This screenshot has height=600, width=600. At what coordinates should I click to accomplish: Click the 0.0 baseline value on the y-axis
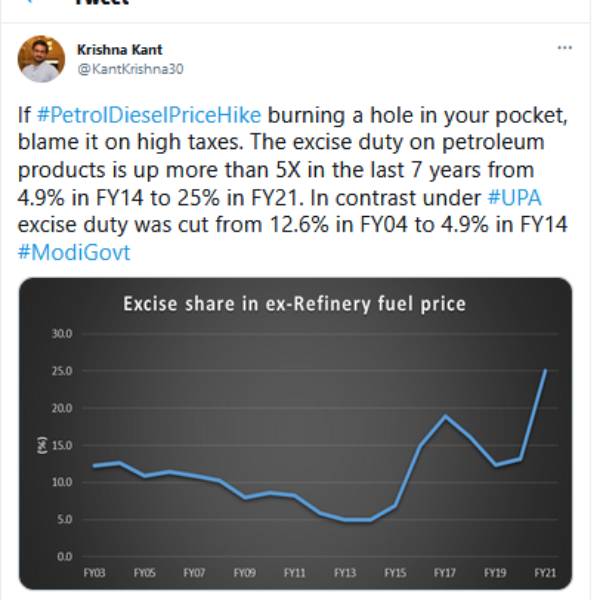pyautogui.click(x=64, y=556)
